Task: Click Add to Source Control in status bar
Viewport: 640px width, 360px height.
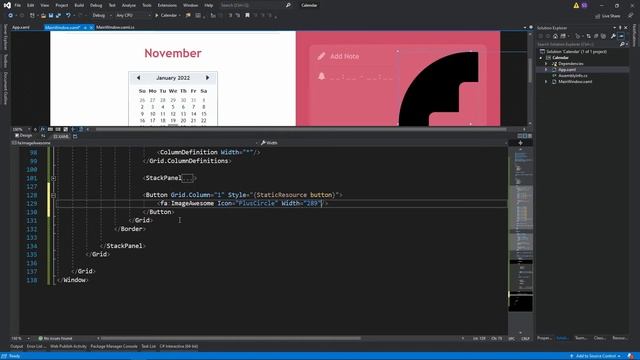Action: pyautogui.click(x=596, y=356)
